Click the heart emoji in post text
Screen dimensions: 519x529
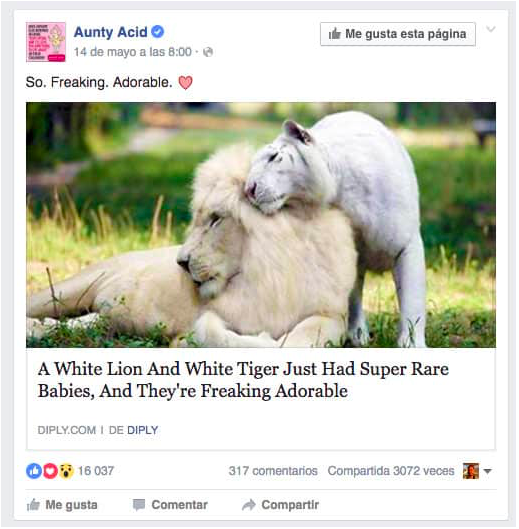point(185,83)
